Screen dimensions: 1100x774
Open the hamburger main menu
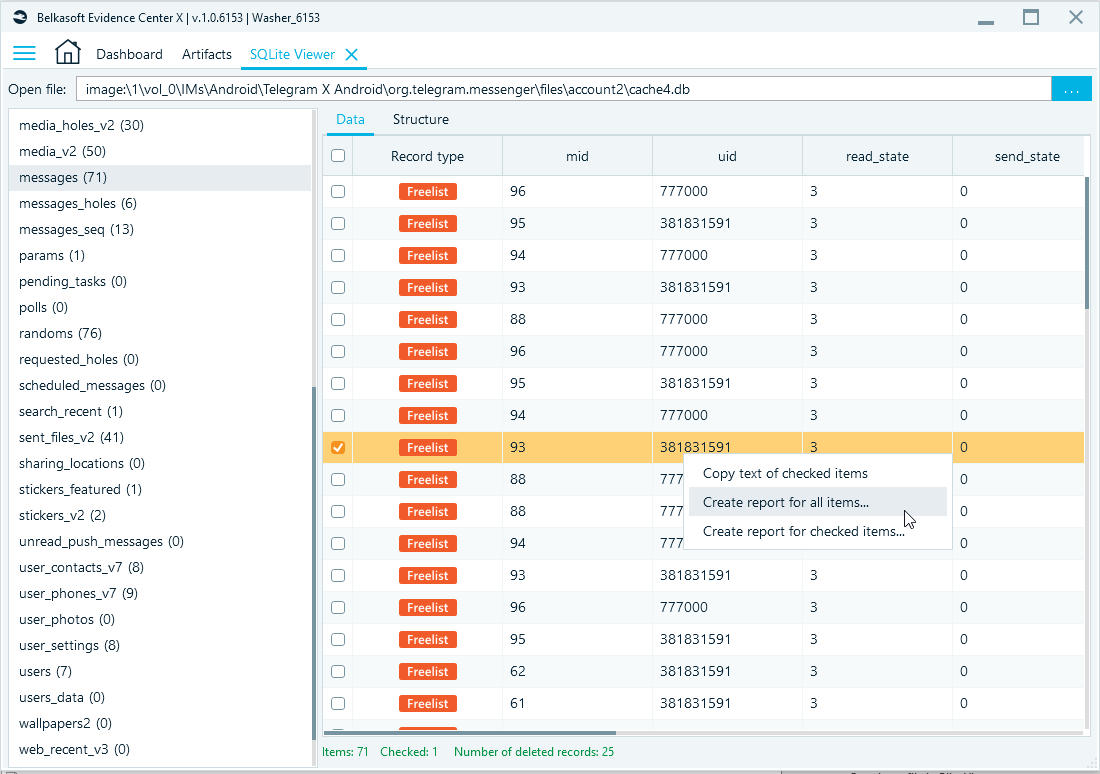24,54
